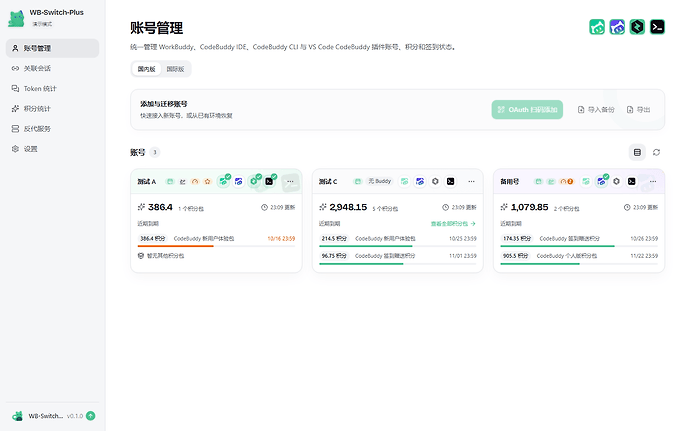Click the chart badge on 测试 A card
Image resolution: width=690 pixels, height=431 pixels.
[x=183, y=181]
